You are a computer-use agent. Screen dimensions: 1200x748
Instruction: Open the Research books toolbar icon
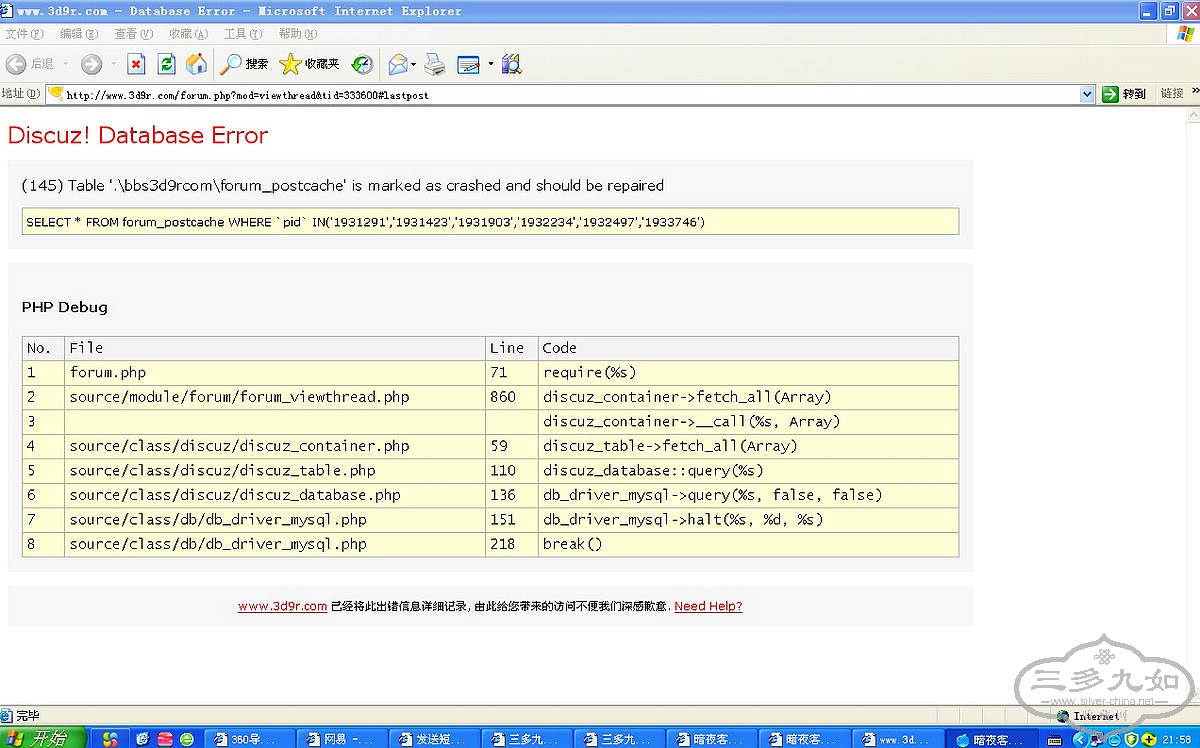click(x=511, y=64)
